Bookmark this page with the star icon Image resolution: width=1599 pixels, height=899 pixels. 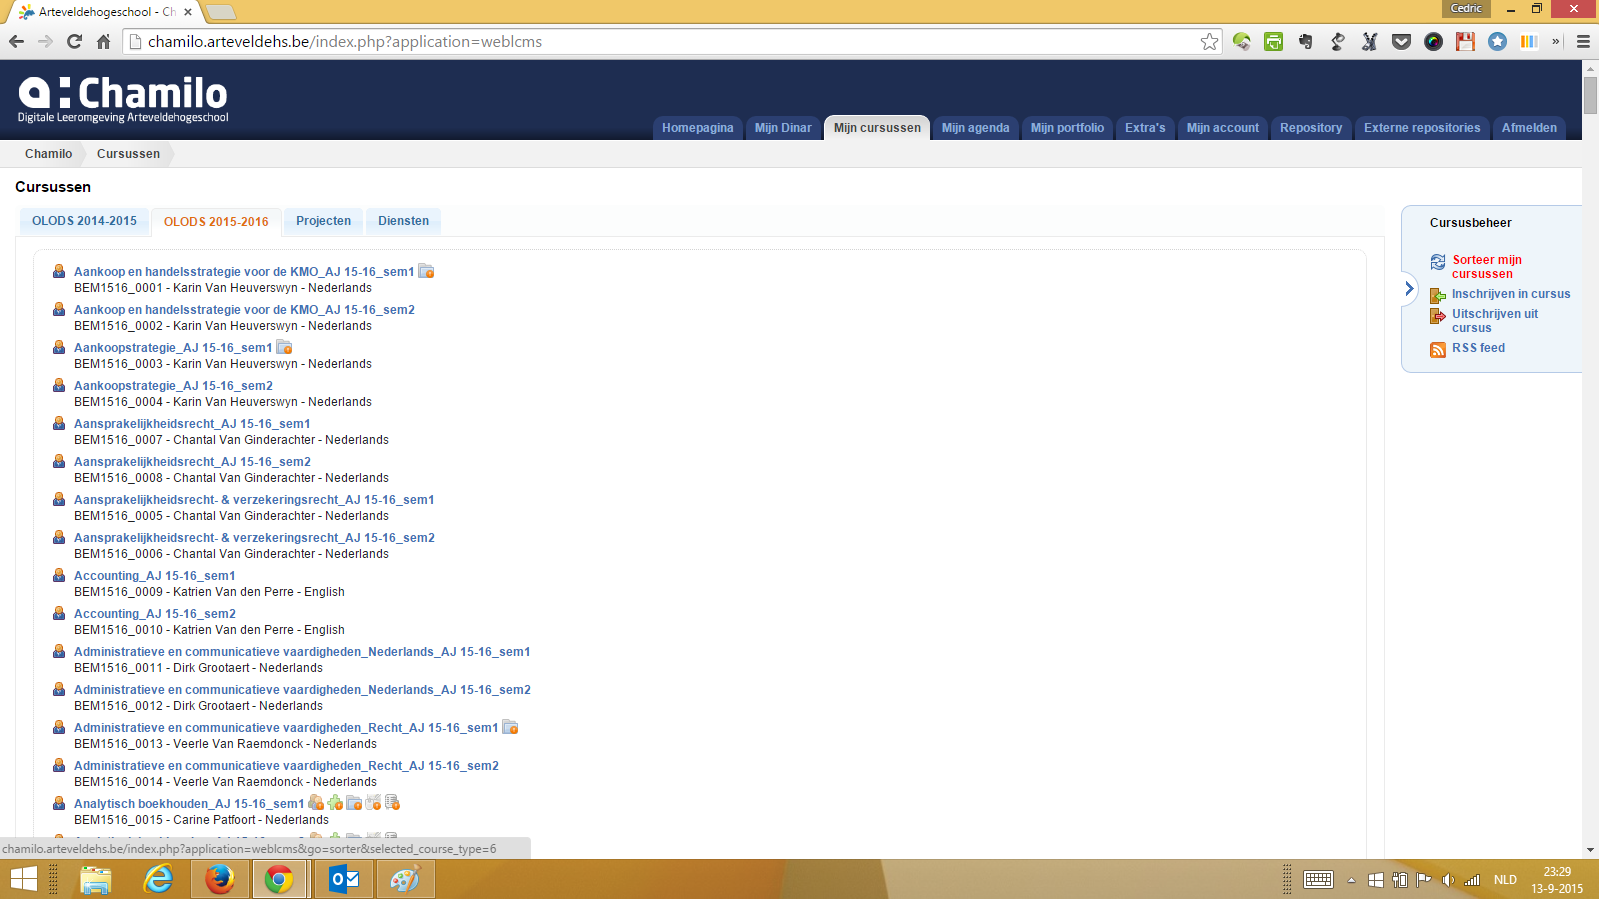1209,42
